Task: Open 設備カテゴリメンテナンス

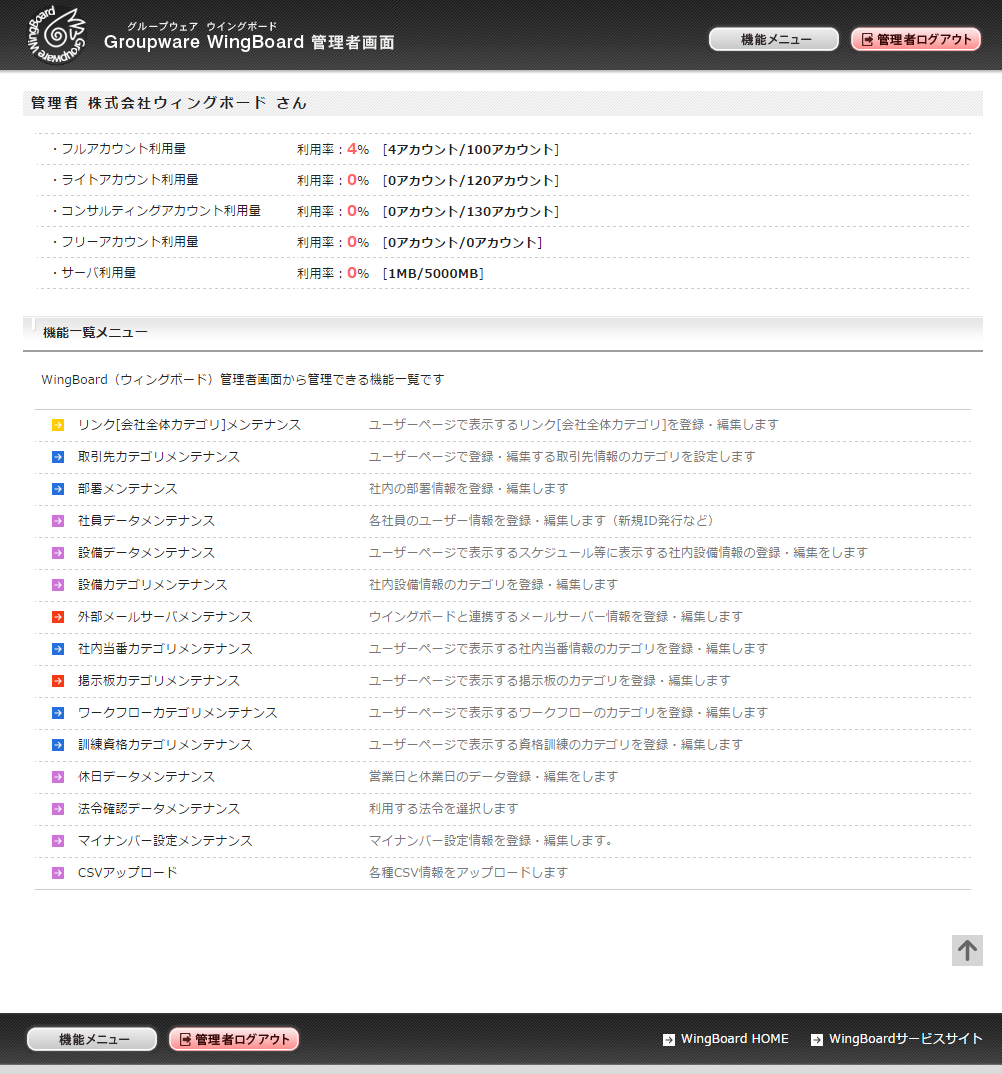Action: click(153, 586)
